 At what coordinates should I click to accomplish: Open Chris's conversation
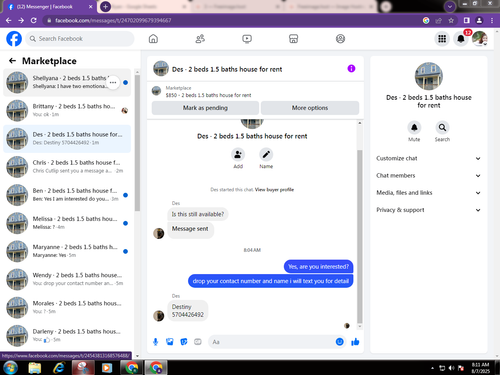[x=67, y=167]
